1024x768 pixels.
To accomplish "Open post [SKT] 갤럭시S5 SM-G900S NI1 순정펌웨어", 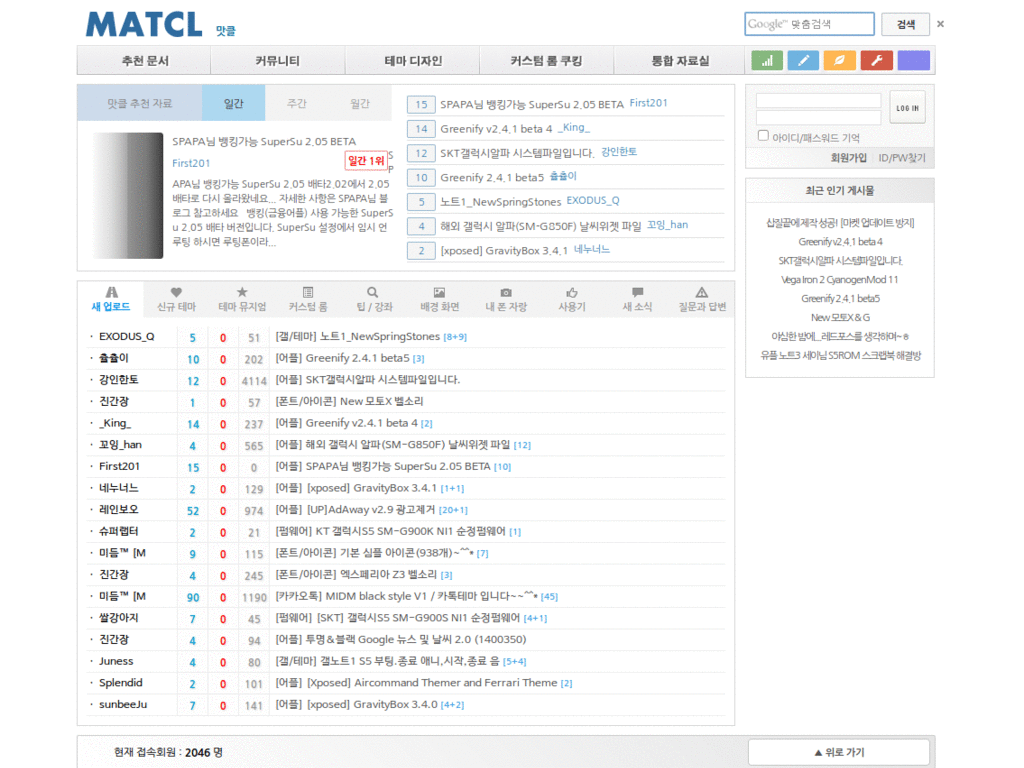I will [x=398, y=617].
